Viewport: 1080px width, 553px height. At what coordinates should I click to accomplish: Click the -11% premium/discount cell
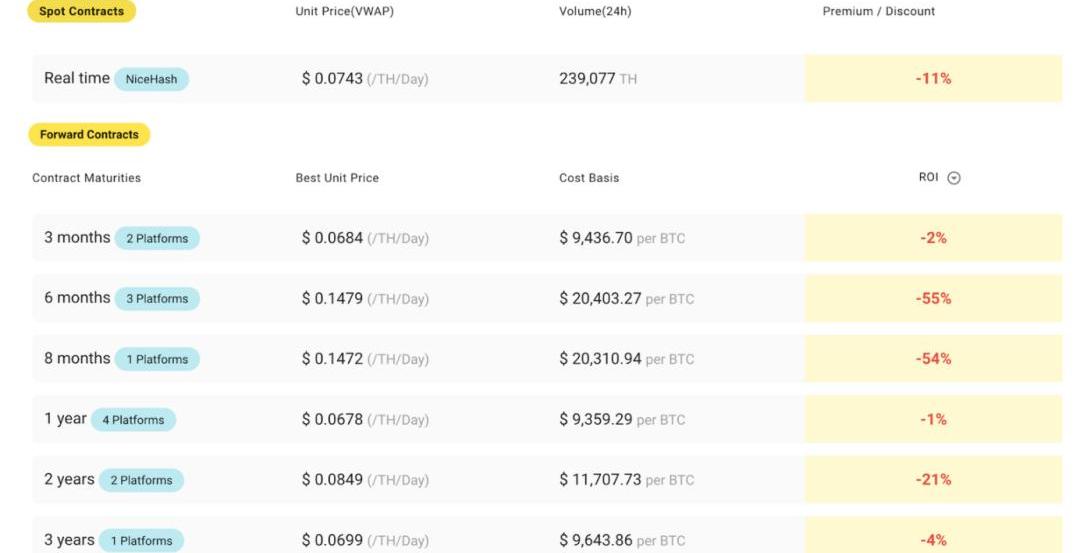(x=933, y=78)
